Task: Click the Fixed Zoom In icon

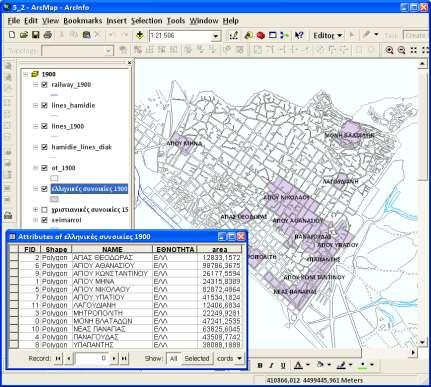Action: tap(414, 50)
